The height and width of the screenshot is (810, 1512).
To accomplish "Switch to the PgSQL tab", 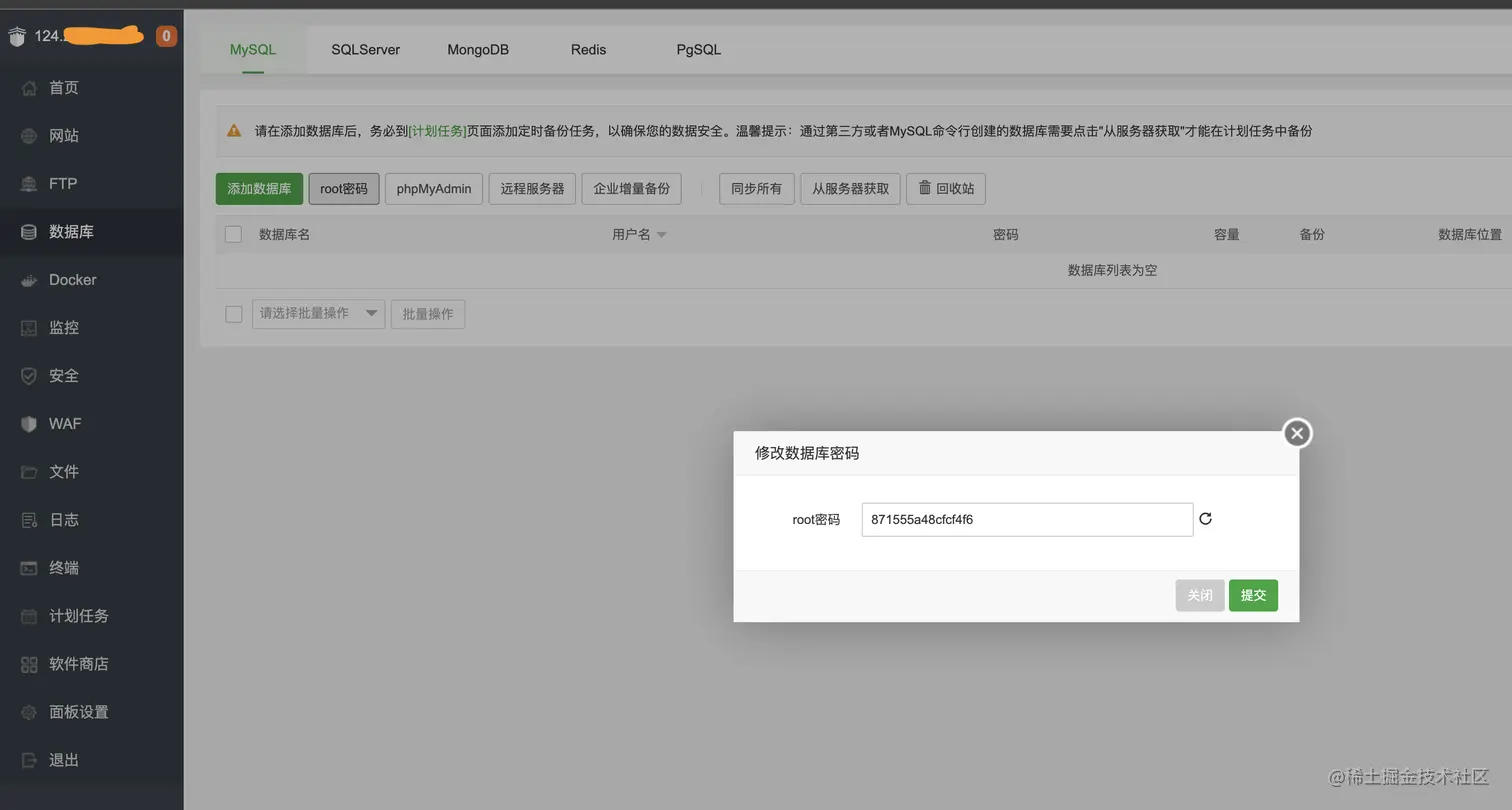I will pos(698,49).
